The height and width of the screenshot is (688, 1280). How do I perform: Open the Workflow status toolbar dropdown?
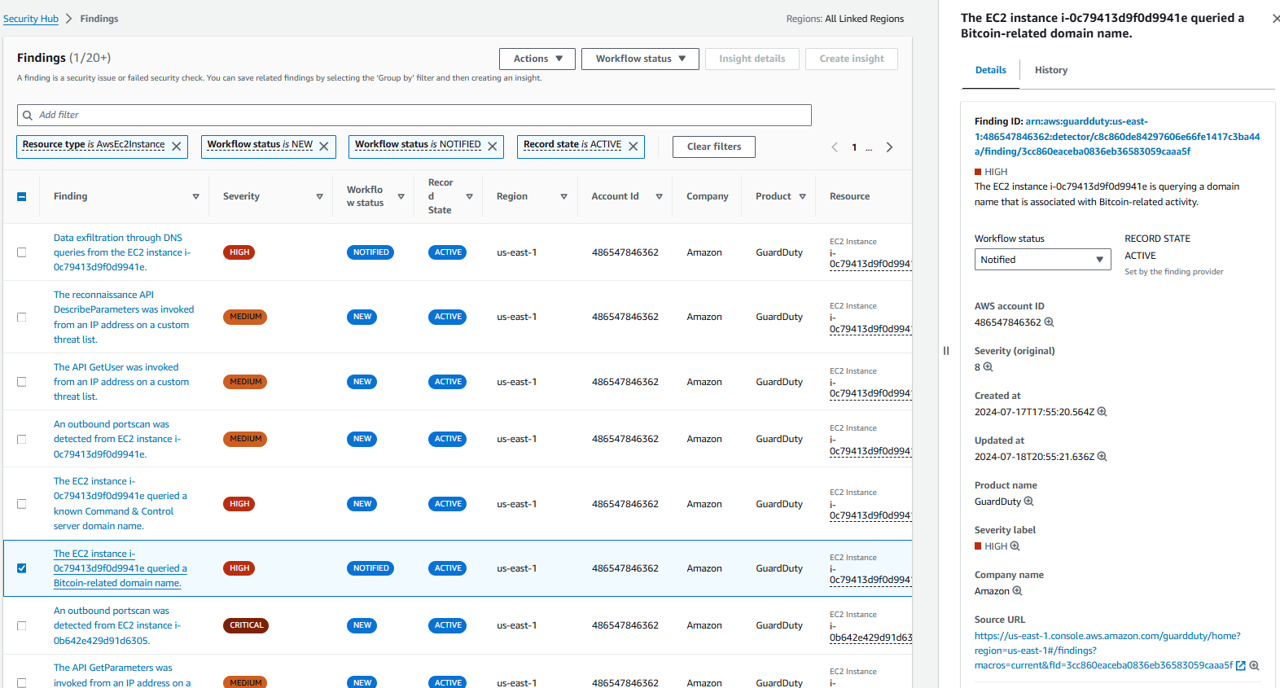tap(640, 59)
